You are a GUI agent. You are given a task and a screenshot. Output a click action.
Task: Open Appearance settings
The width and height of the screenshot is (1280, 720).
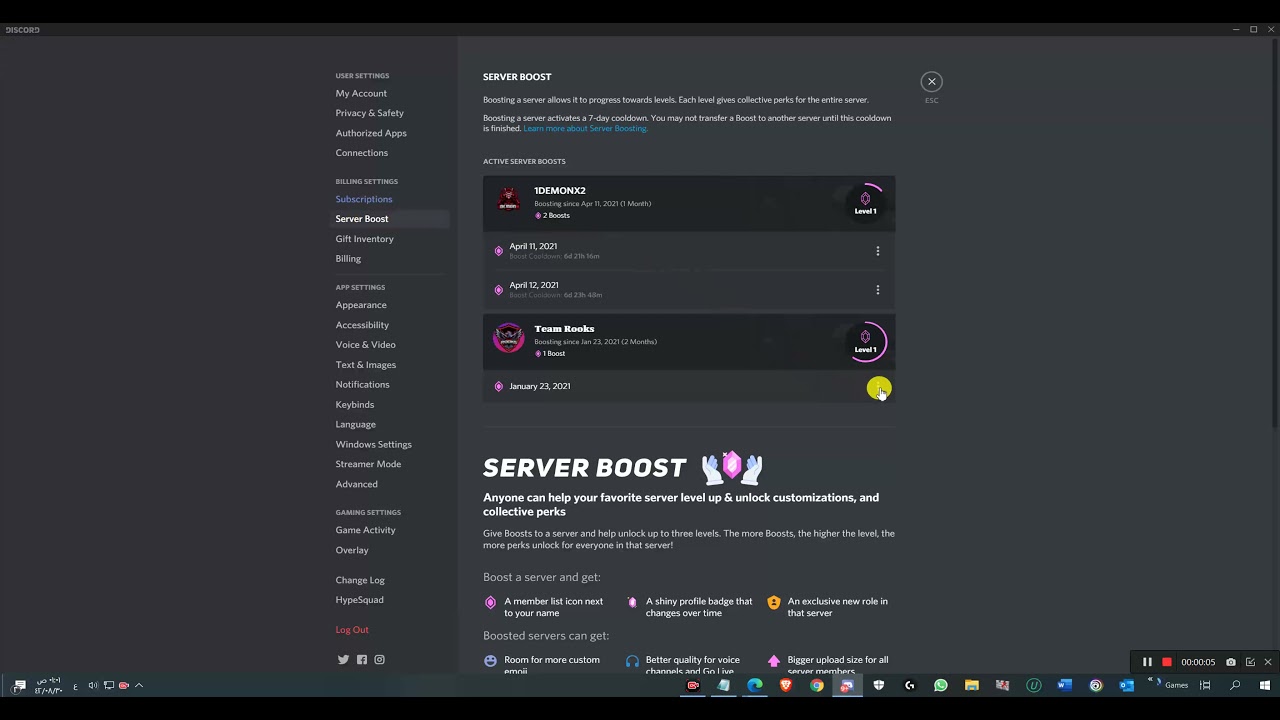click(361, 305)
